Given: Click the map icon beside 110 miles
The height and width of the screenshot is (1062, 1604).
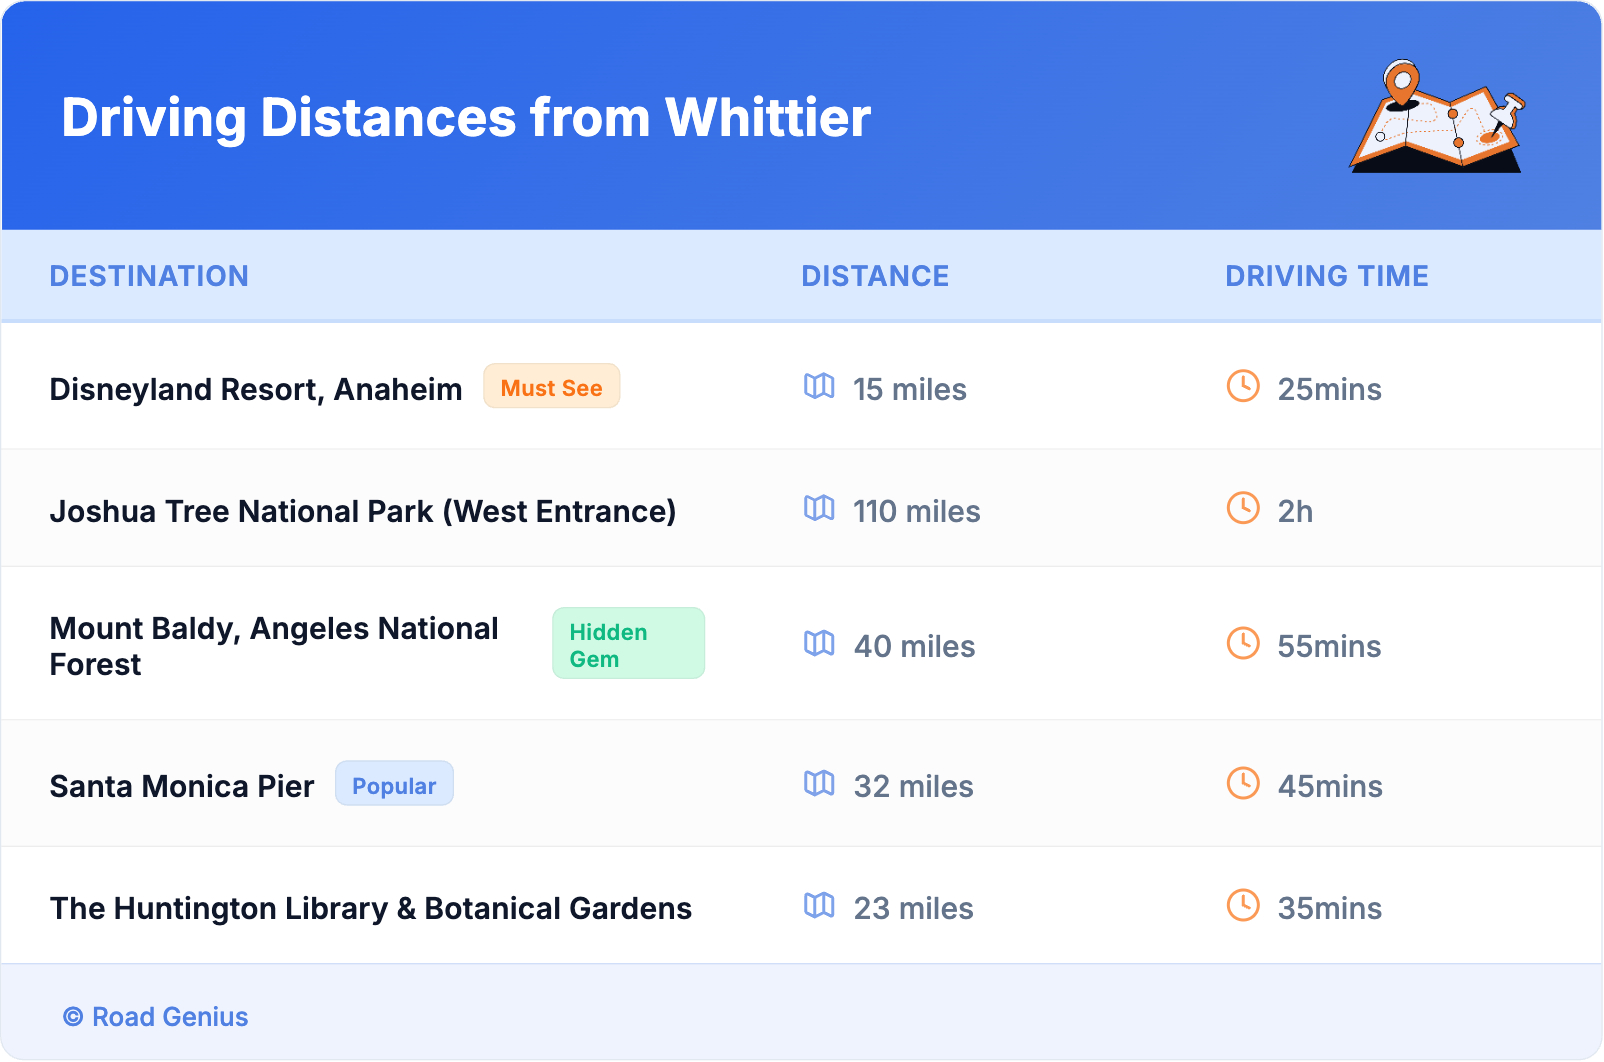Looking at the screenshot, I should [x=819, y=508].
